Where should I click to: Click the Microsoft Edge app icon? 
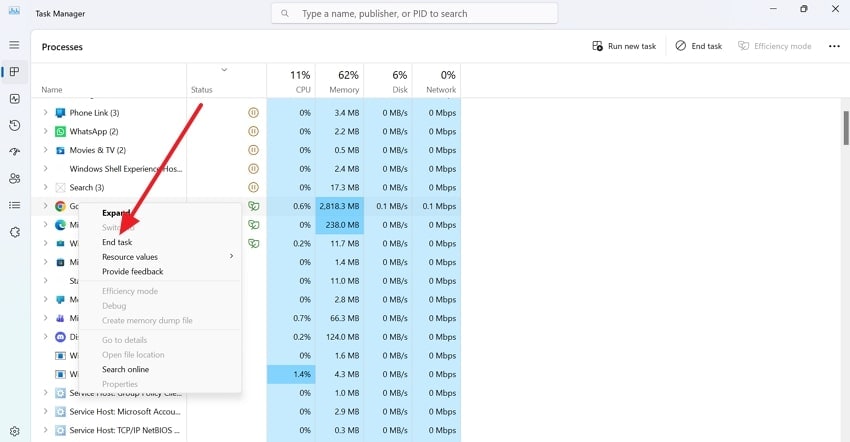60,225
